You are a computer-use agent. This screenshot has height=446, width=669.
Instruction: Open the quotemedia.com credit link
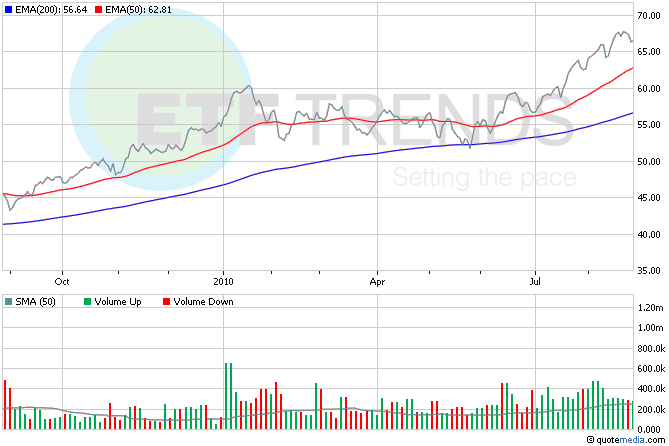pos(626,440)
